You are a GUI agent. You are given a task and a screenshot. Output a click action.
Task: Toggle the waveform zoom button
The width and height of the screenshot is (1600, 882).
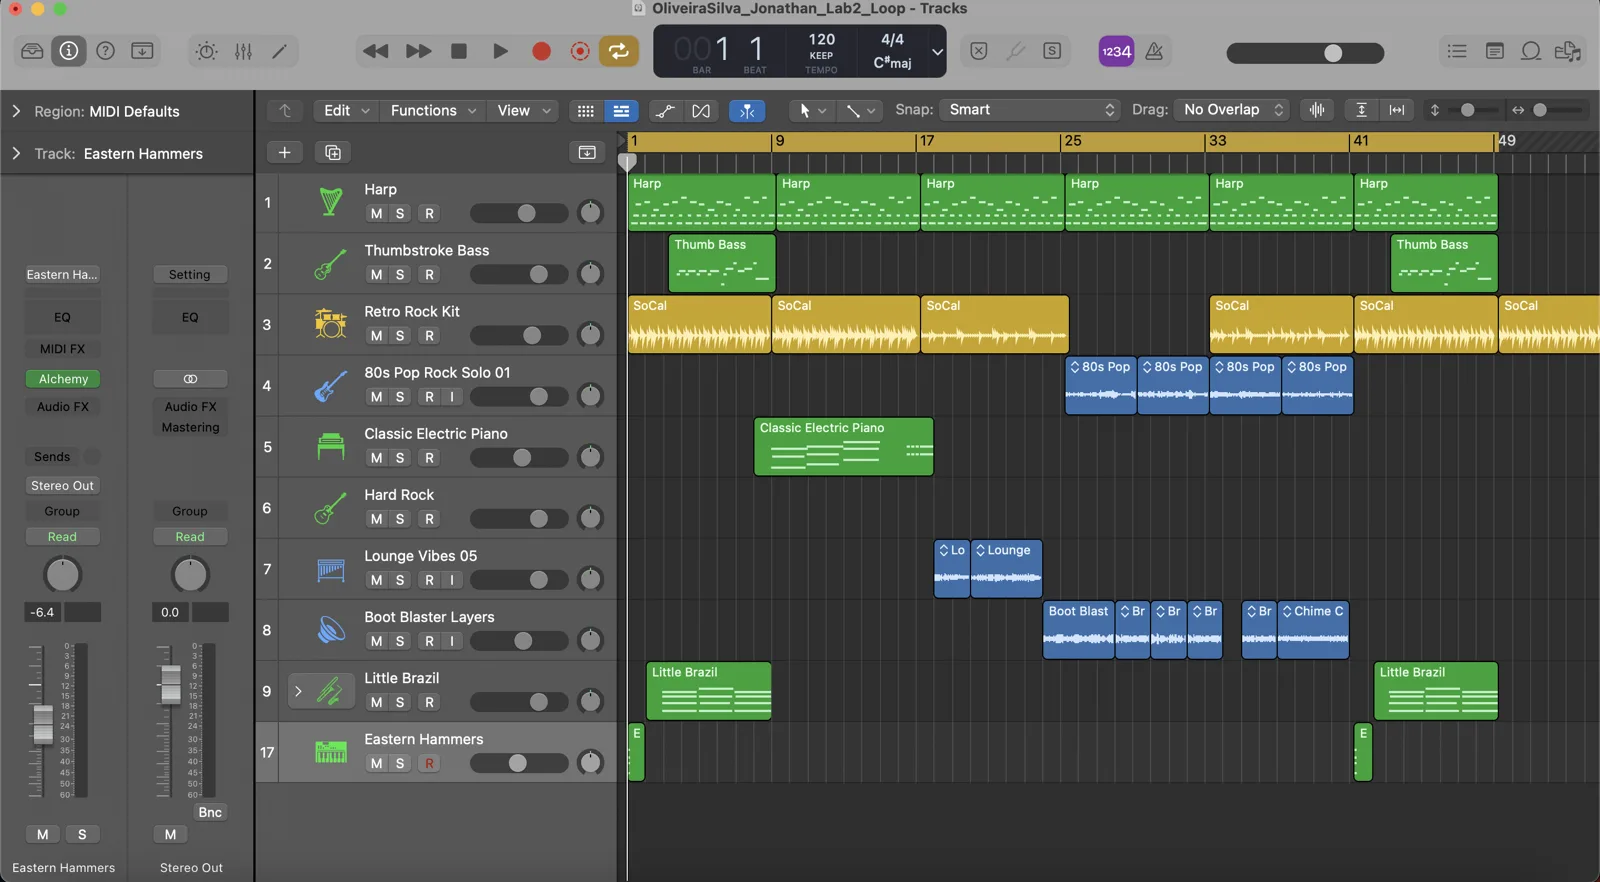(x=1317, y=110)
